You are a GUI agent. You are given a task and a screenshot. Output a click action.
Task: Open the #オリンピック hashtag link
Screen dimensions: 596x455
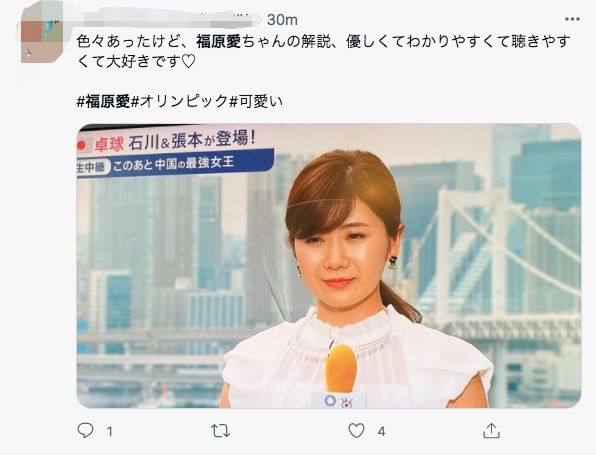(x=179, y=101)
